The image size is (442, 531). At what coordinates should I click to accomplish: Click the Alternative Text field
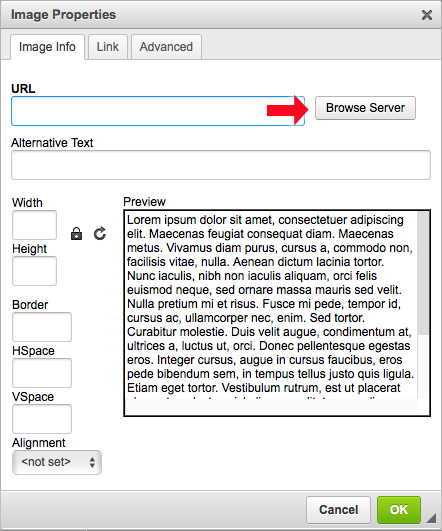click(x=221, y=165)
